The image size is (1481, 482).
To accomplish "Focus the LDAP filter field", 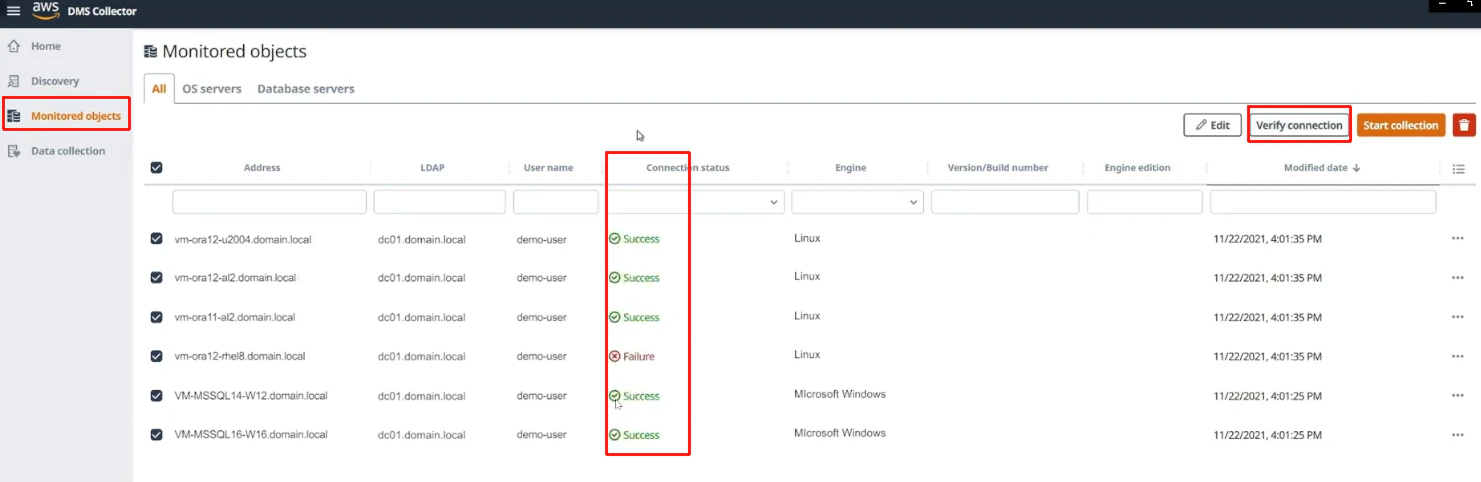I will [440, 202].
